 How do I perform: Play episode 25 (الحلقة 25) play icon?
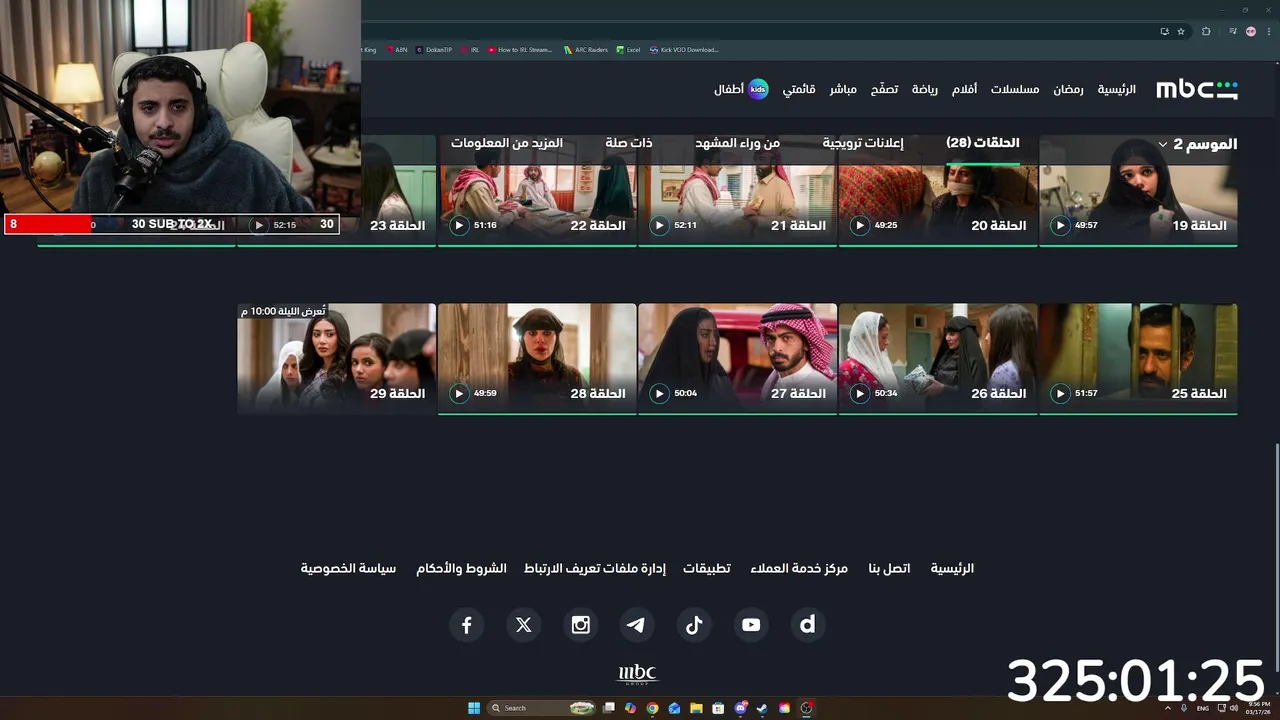(x=1060, y=394)
